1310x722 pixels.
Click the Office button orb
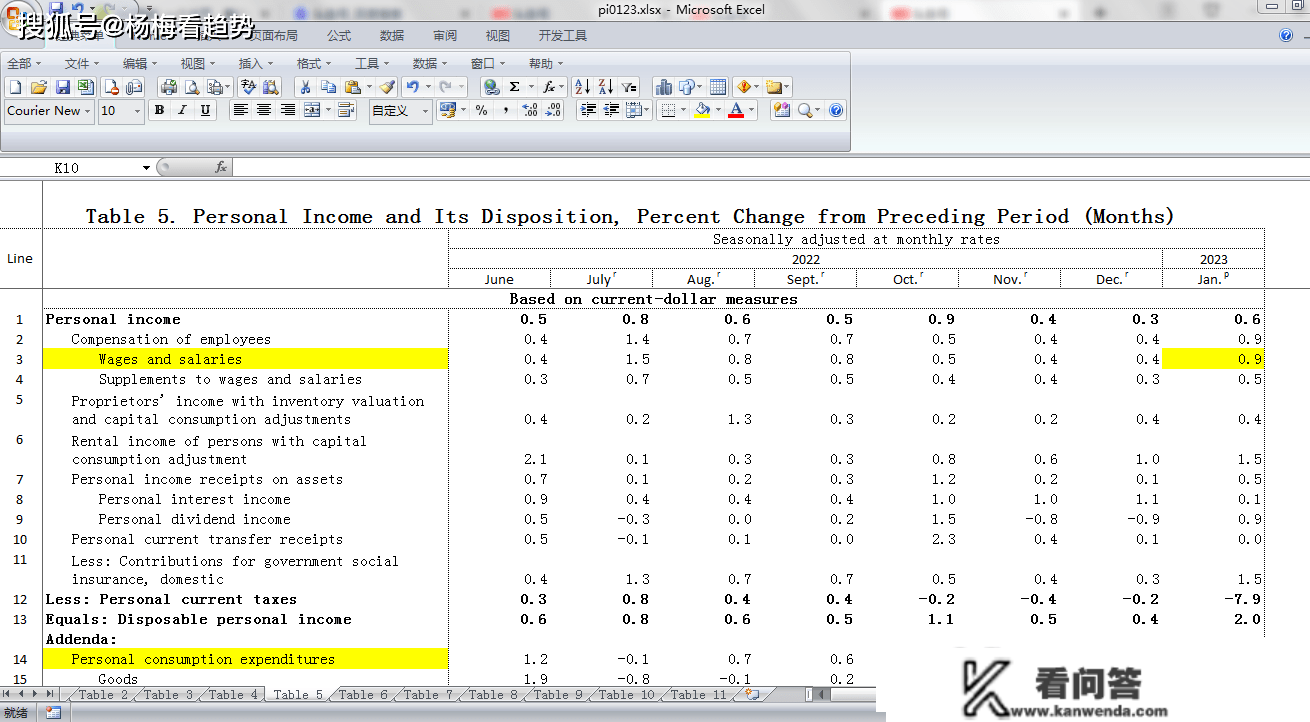[17, 16]
